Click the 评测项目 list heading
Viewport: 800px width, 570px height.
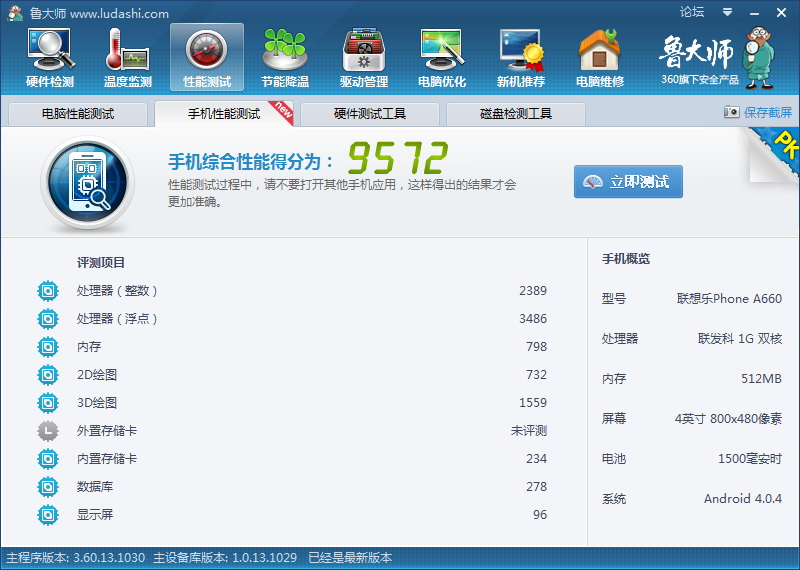coord(101,263)
